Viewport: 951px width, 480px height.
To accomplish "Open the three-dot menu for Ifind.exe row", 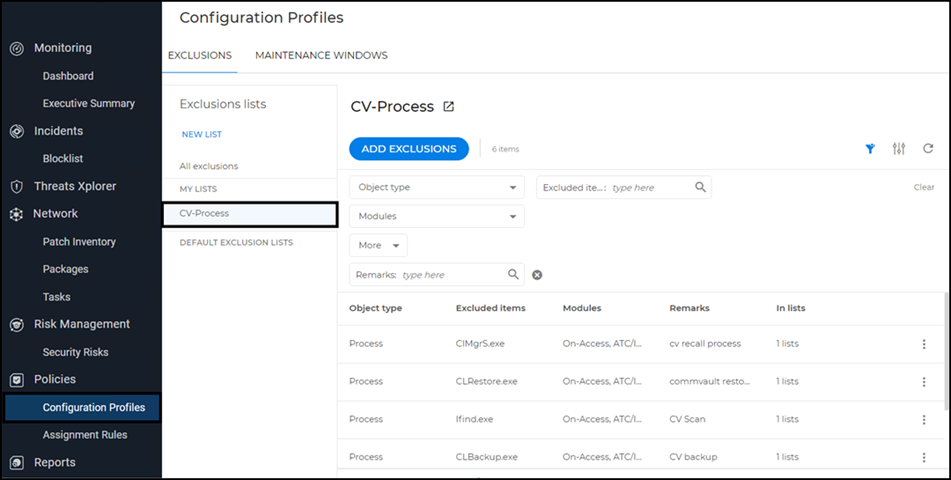I will click(x=923, y=420).
